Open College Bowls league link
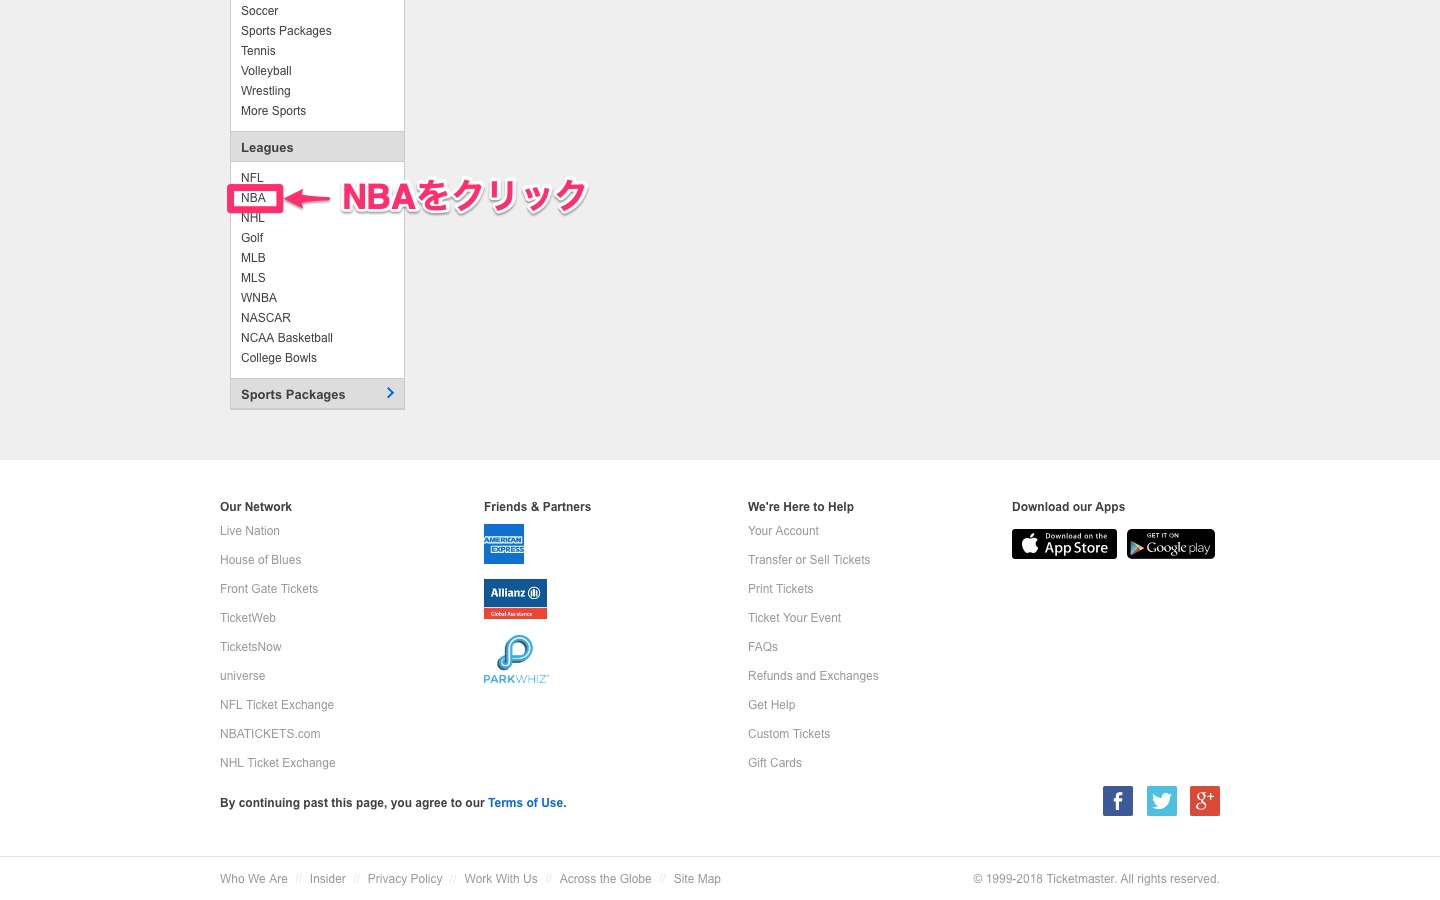This screenshot has height=900, width=1440. 279,358
